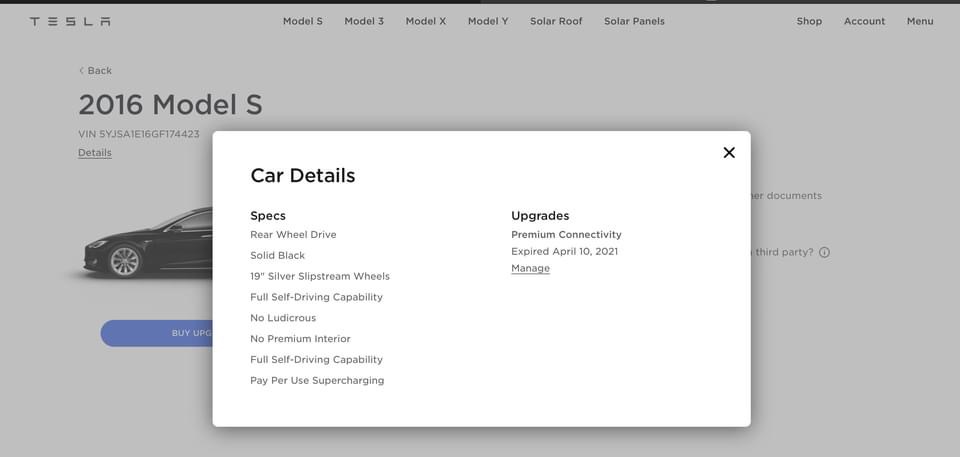Click the info icon beside third party question
Image resolution: width=960 pixels, height=457 pixels.
pos(825,253)
